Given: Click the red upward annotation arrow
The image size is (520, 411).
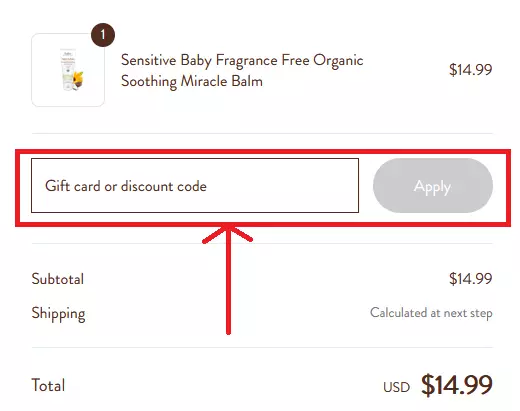Looking at the screenshot, I should [x=228, y=280].
